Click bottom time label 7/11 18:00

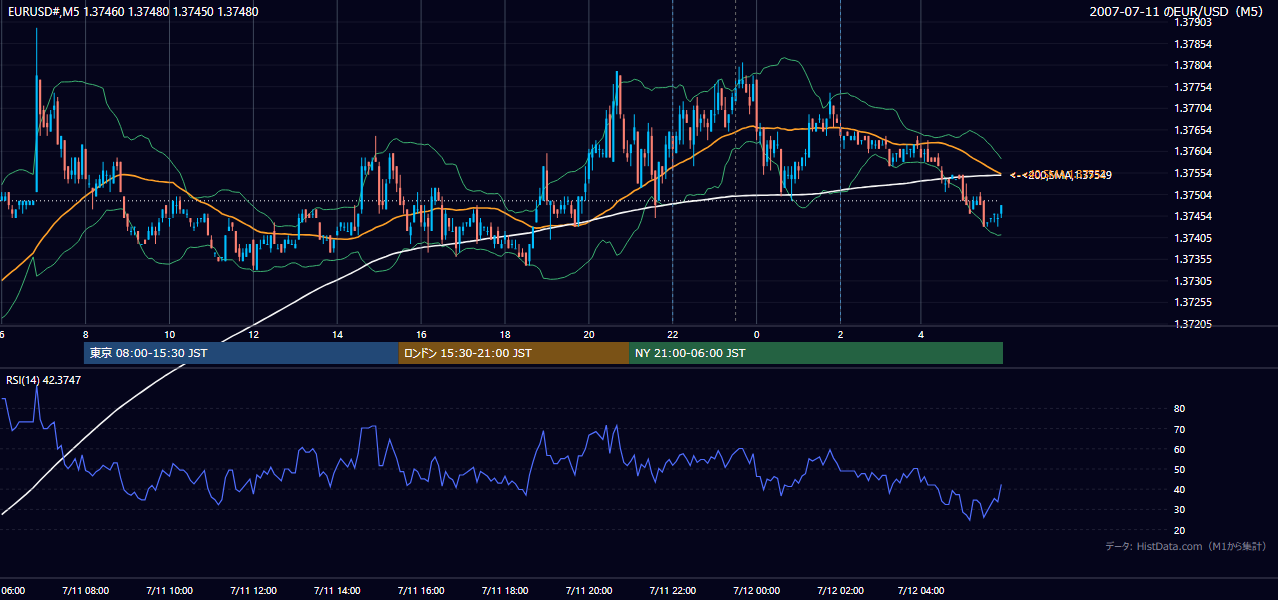point(505,591)
